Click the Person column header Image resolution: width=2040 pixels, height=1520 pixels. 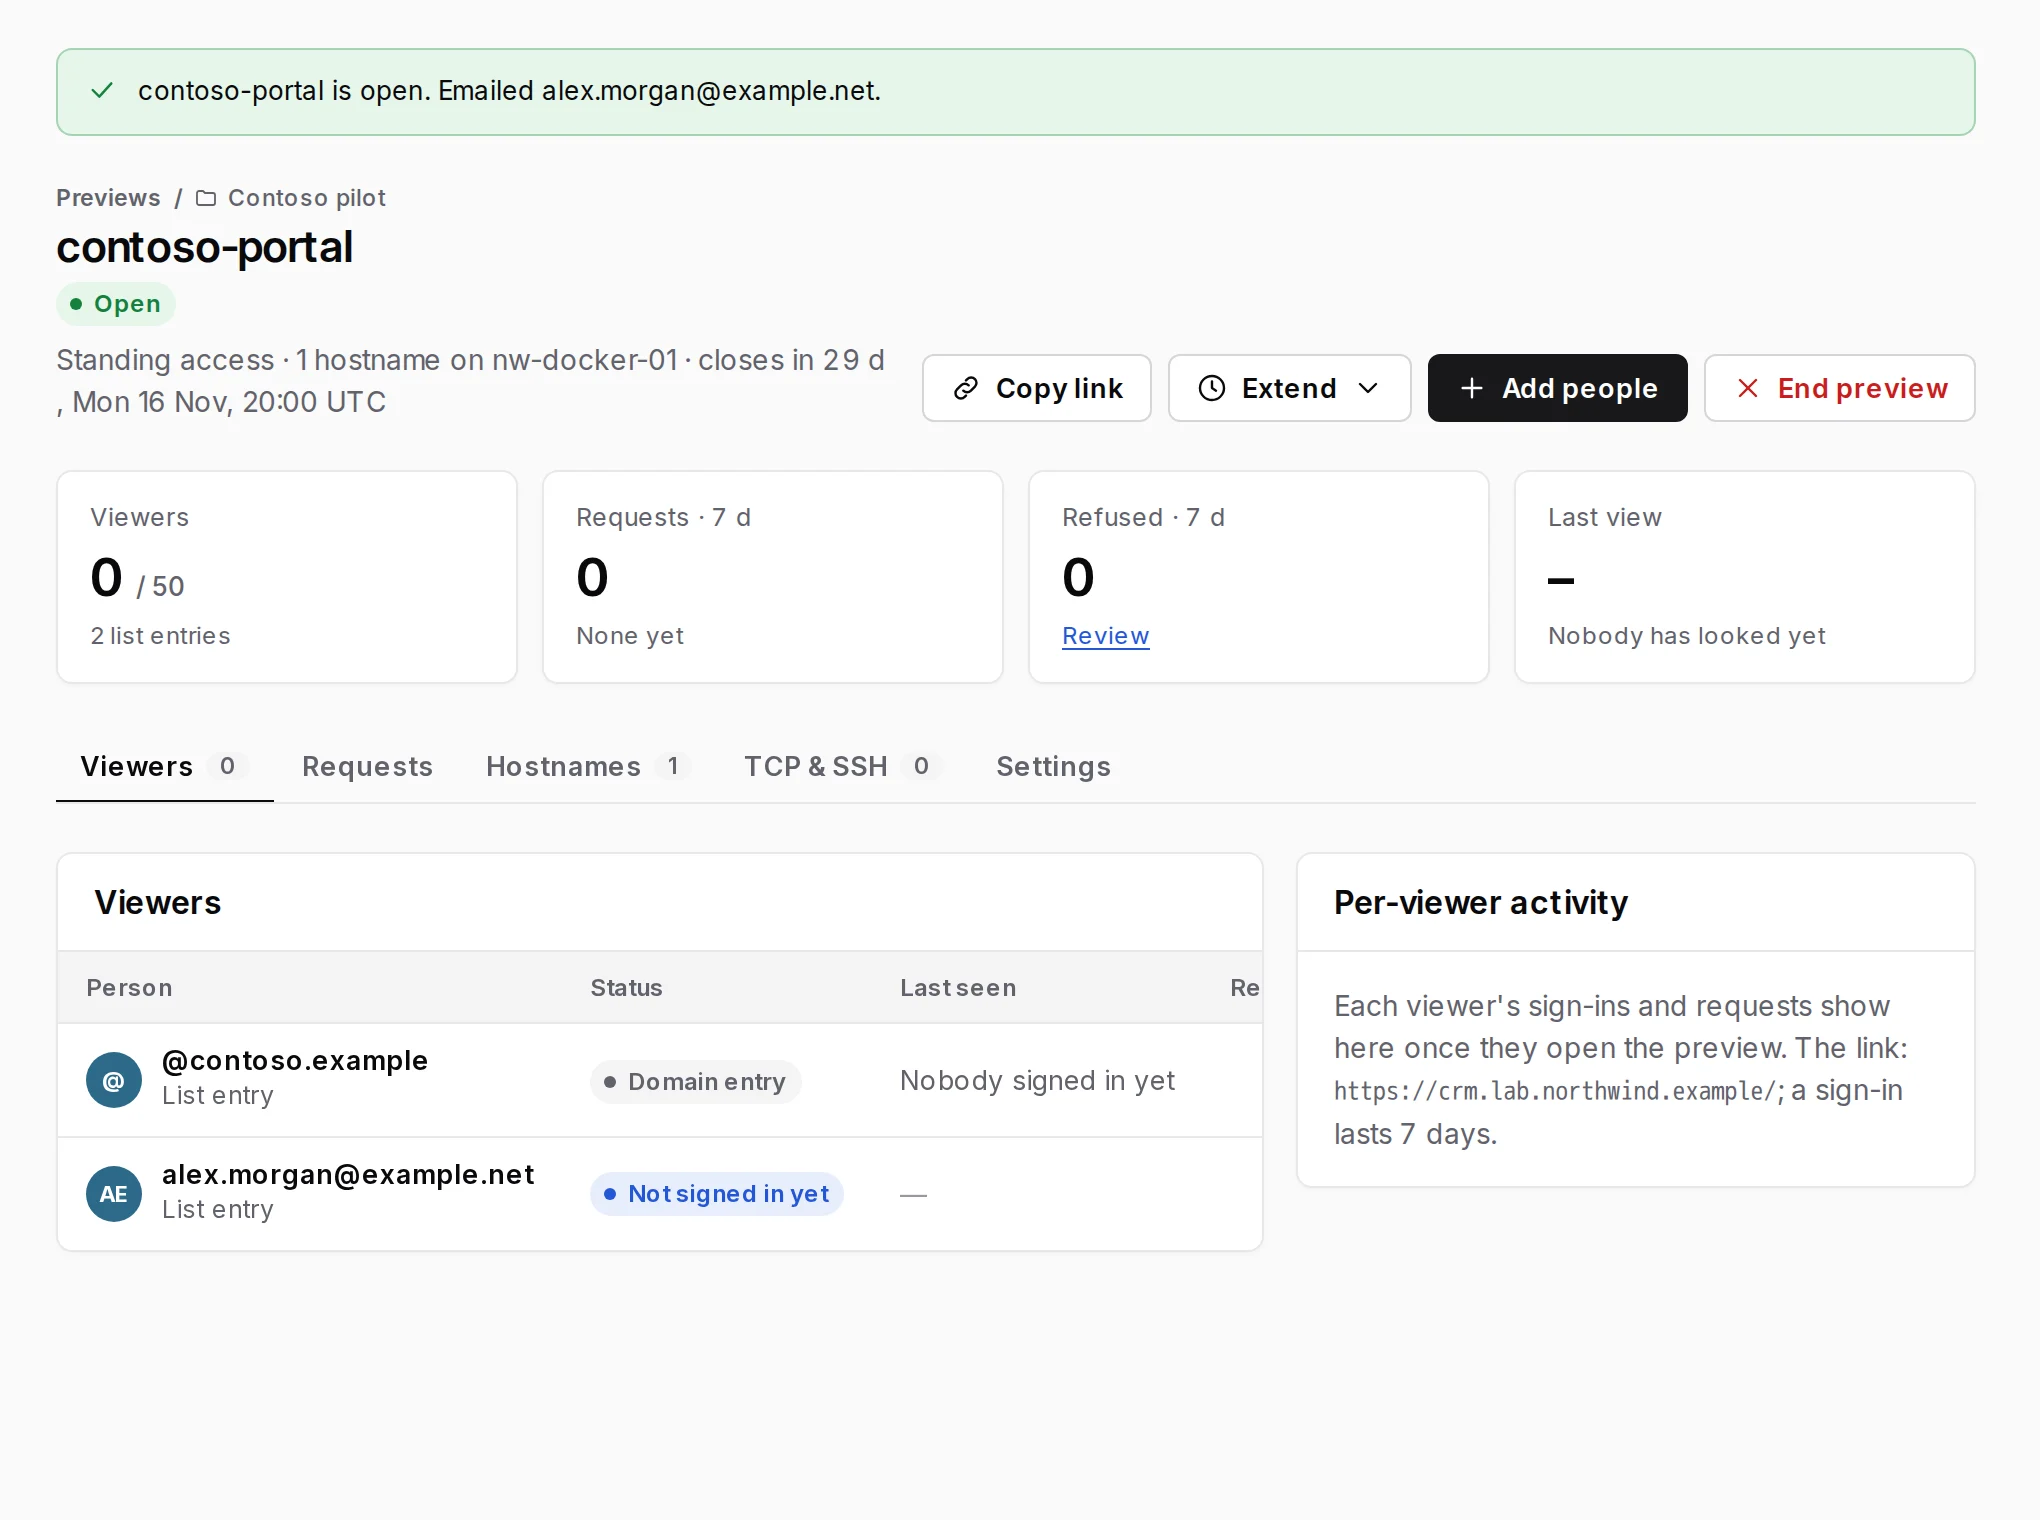coord(129,988)
